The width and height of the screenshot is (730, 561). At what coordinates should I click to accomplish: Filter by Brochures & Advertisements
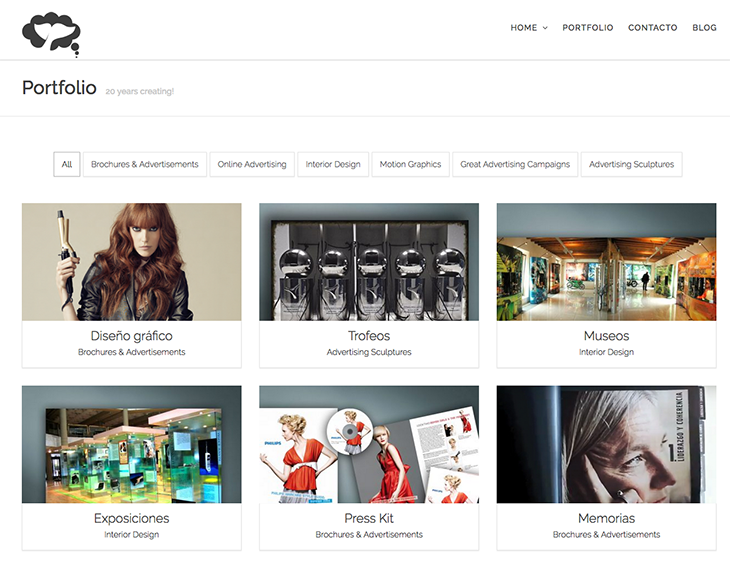click(144, 164)
